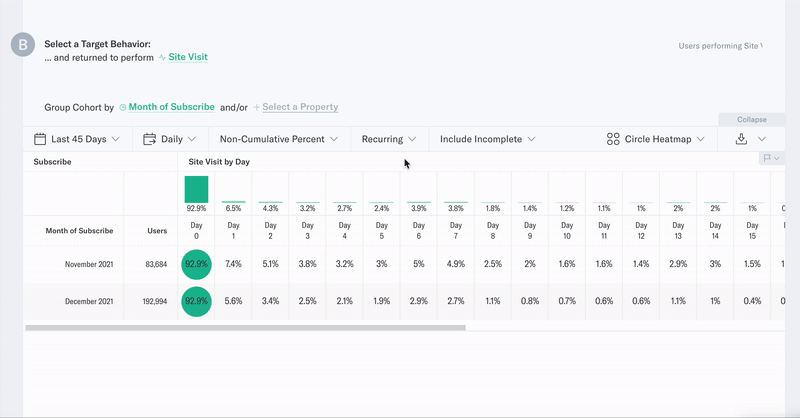Click the green 92.9% circle for November 2021
This screenshot has width=800, height=418.
point(196,264)
